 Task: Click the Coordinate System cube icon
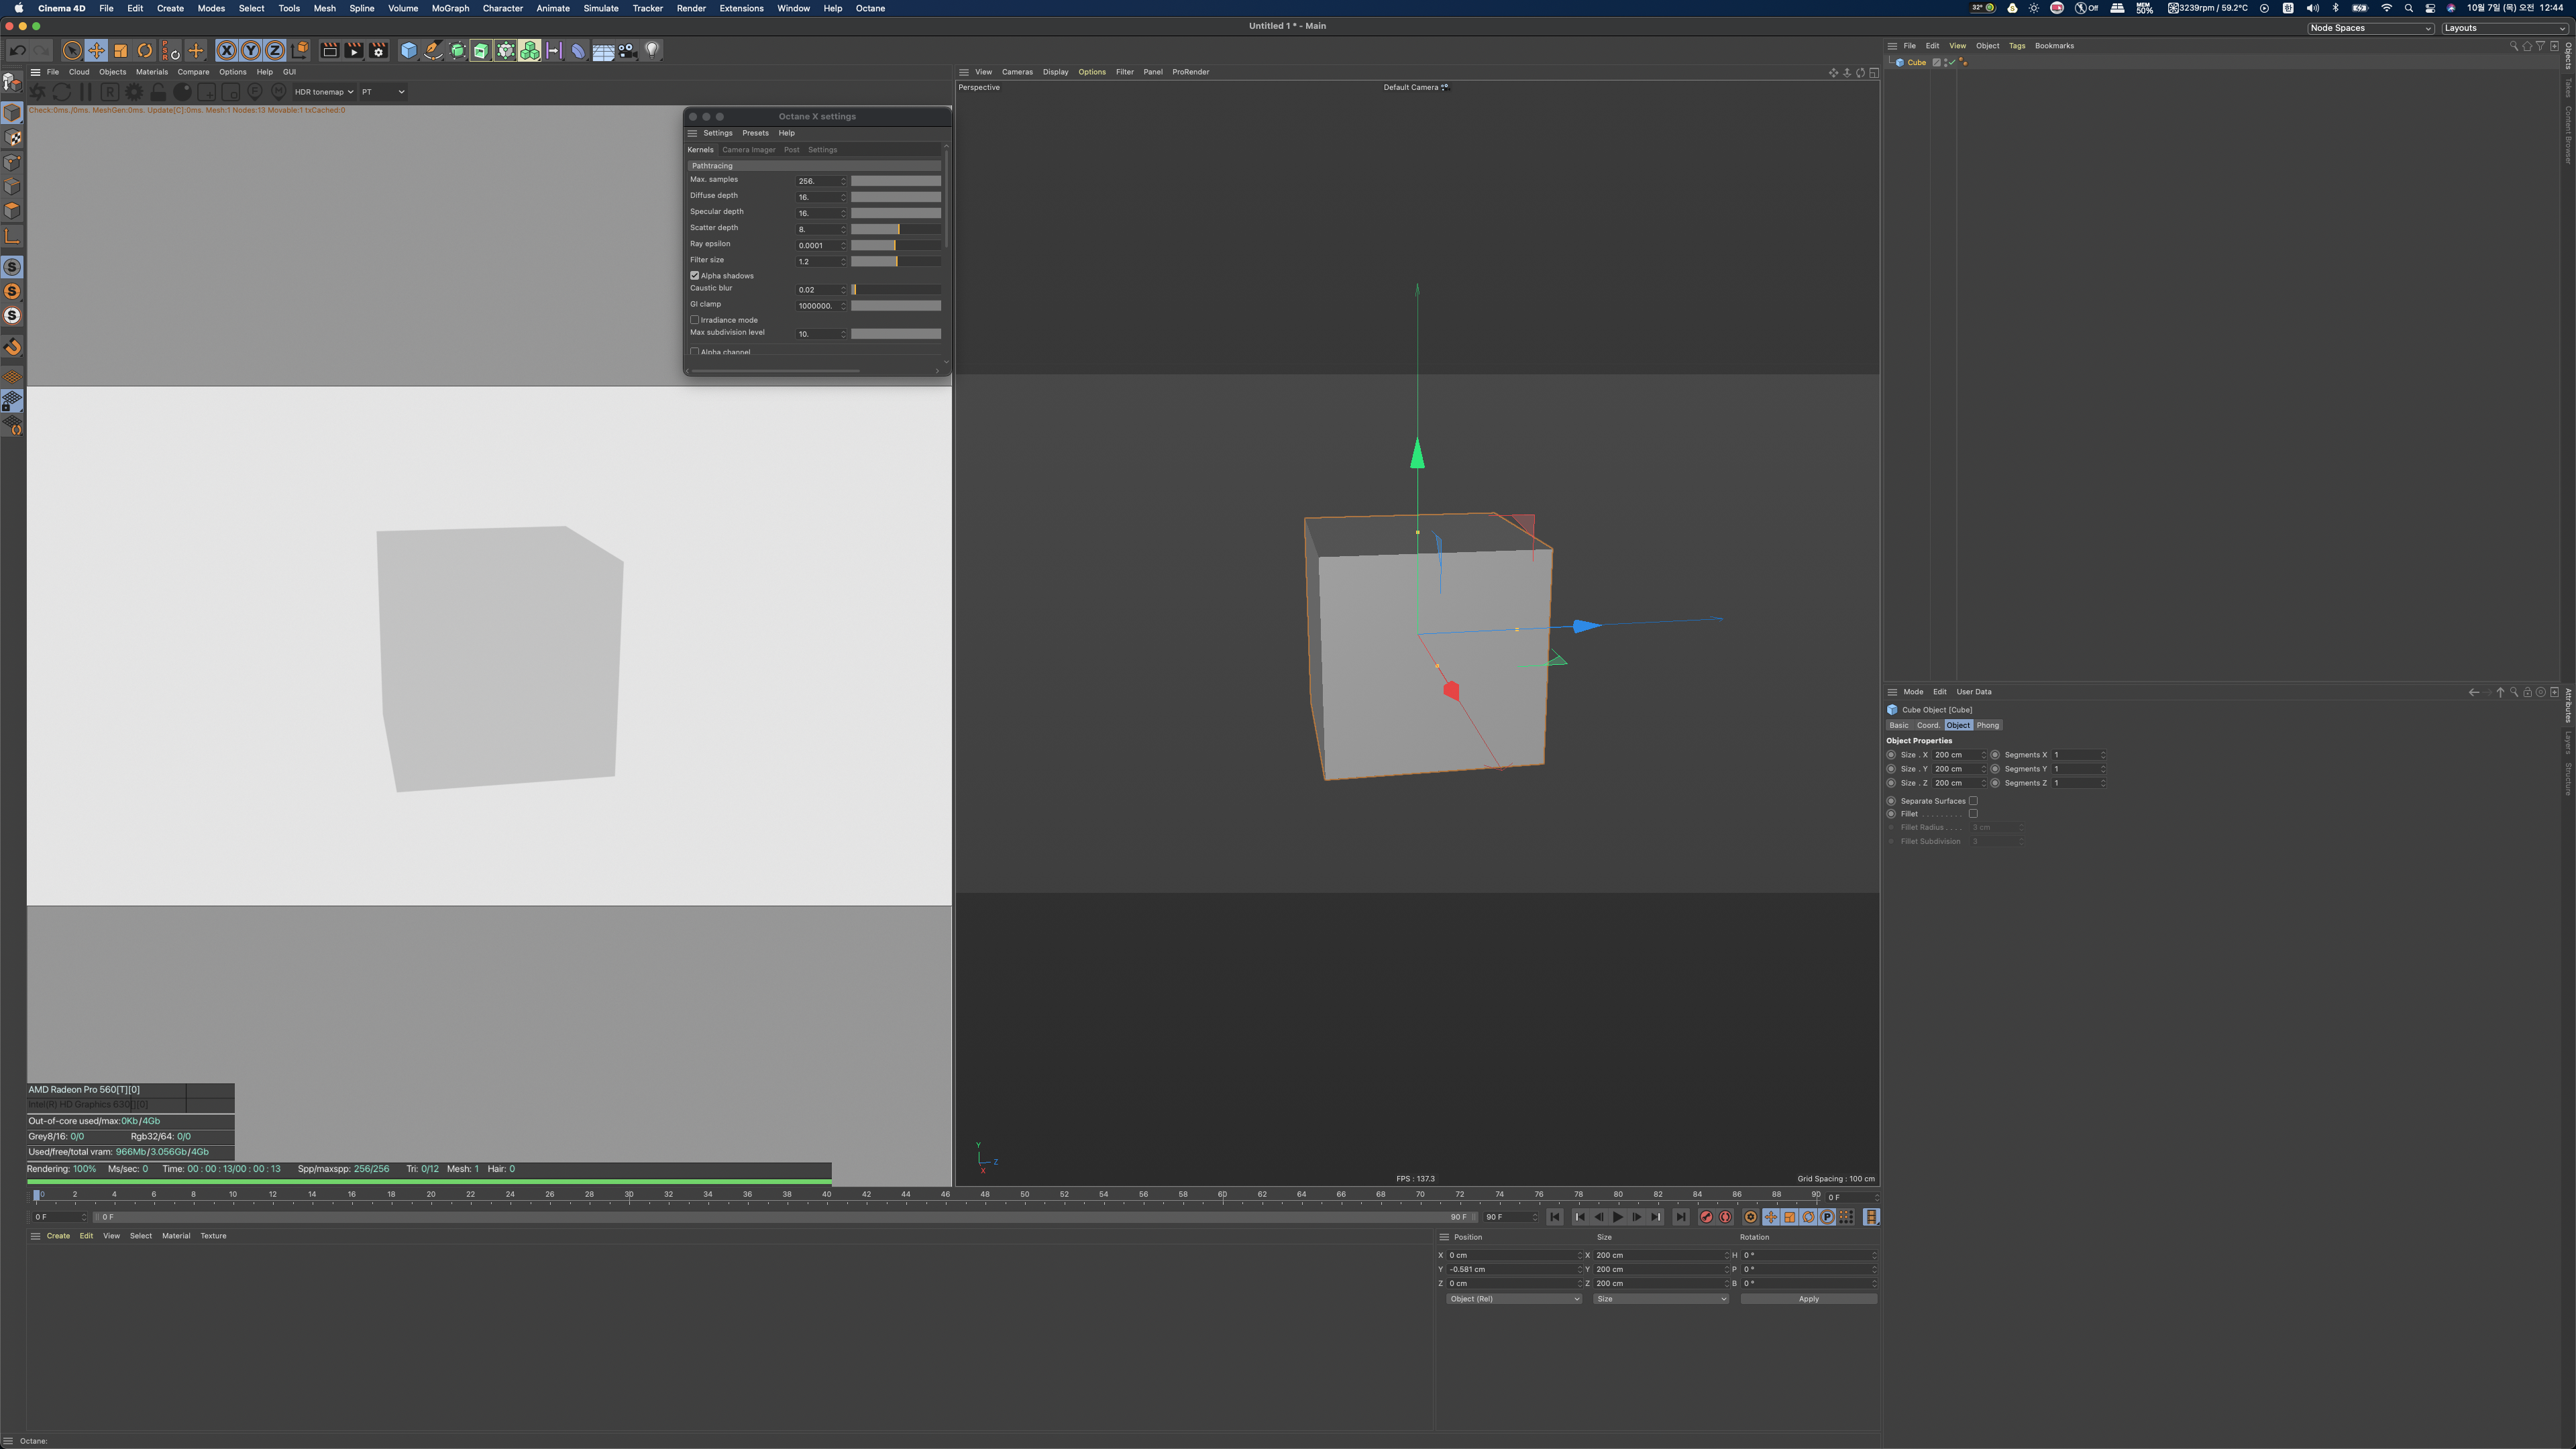[x=300, y=50]
